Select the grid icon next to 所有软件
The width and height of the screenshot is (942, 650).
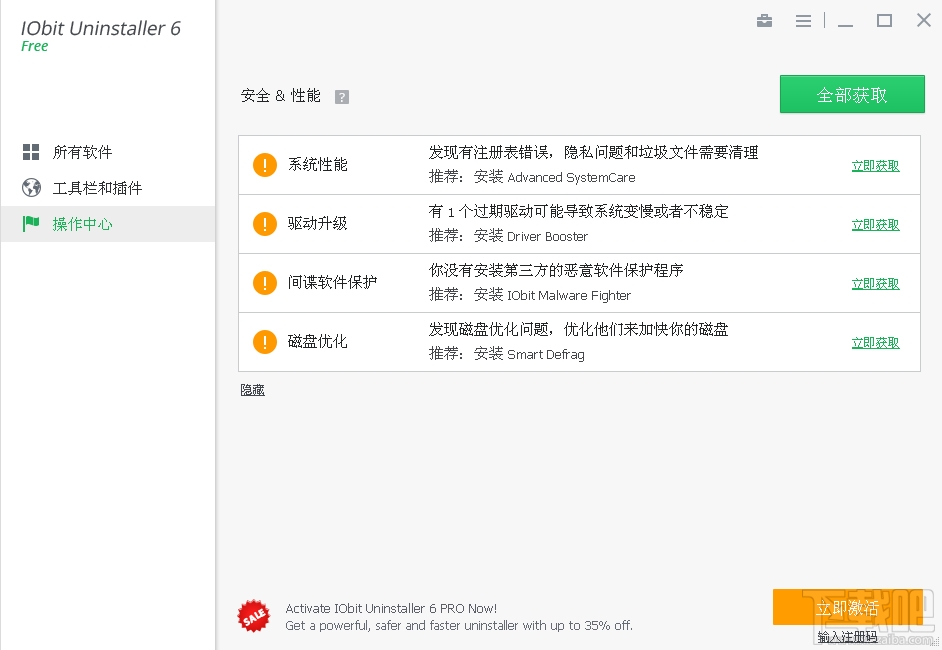tap(31, 151)
